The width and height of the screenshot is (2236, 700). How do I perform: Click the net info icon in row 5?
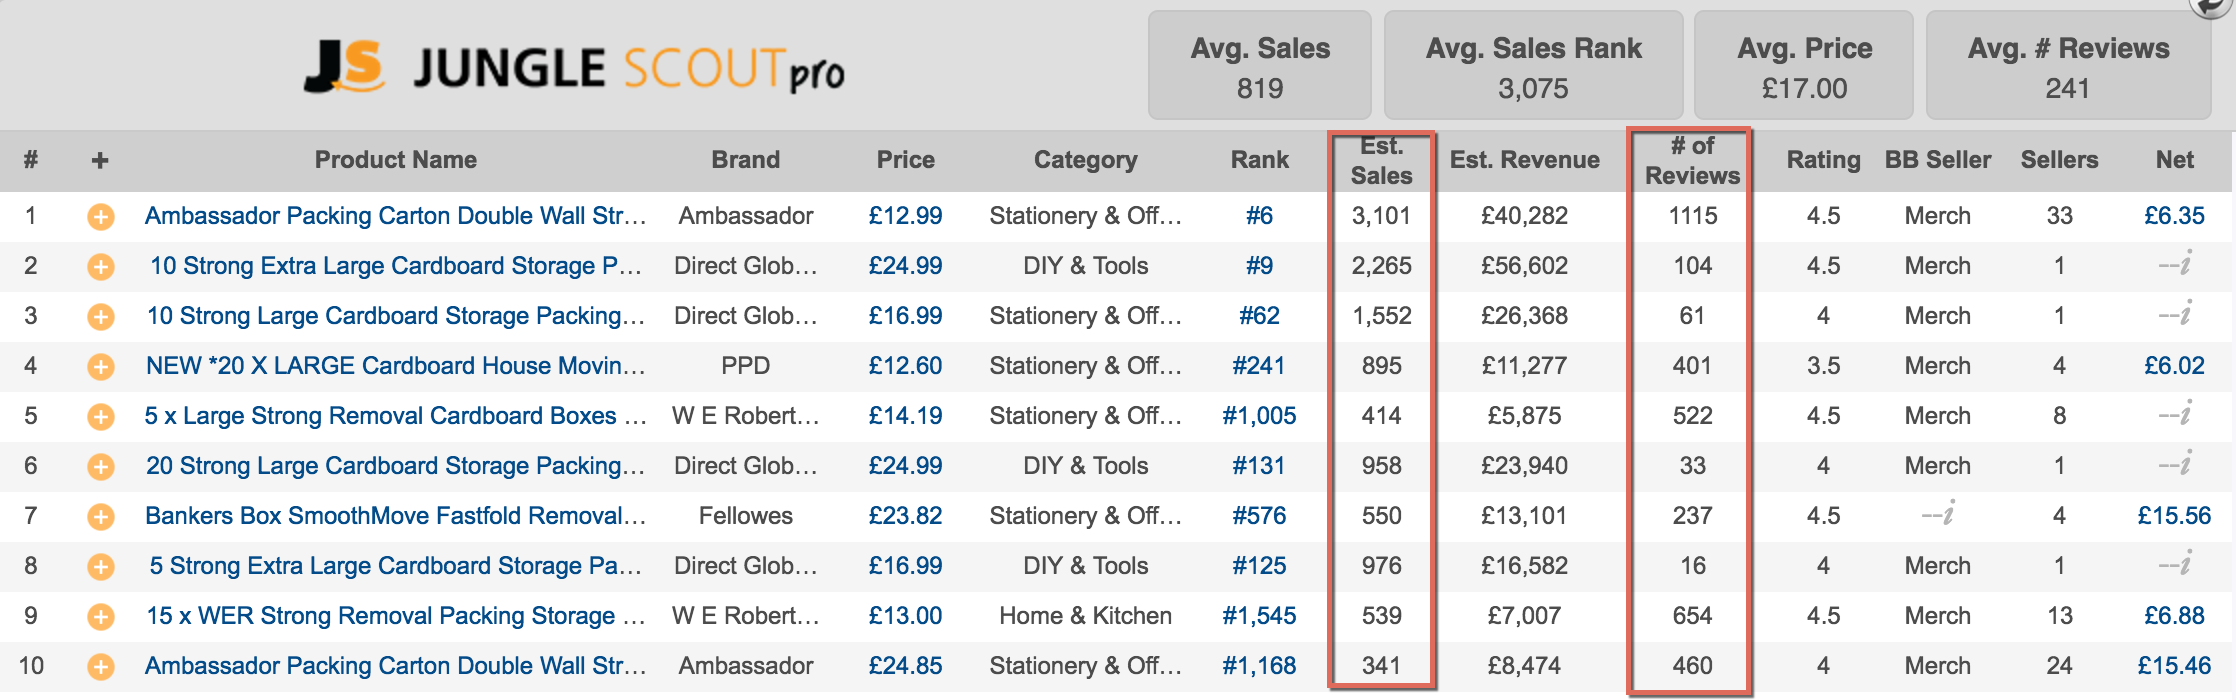2184,415
